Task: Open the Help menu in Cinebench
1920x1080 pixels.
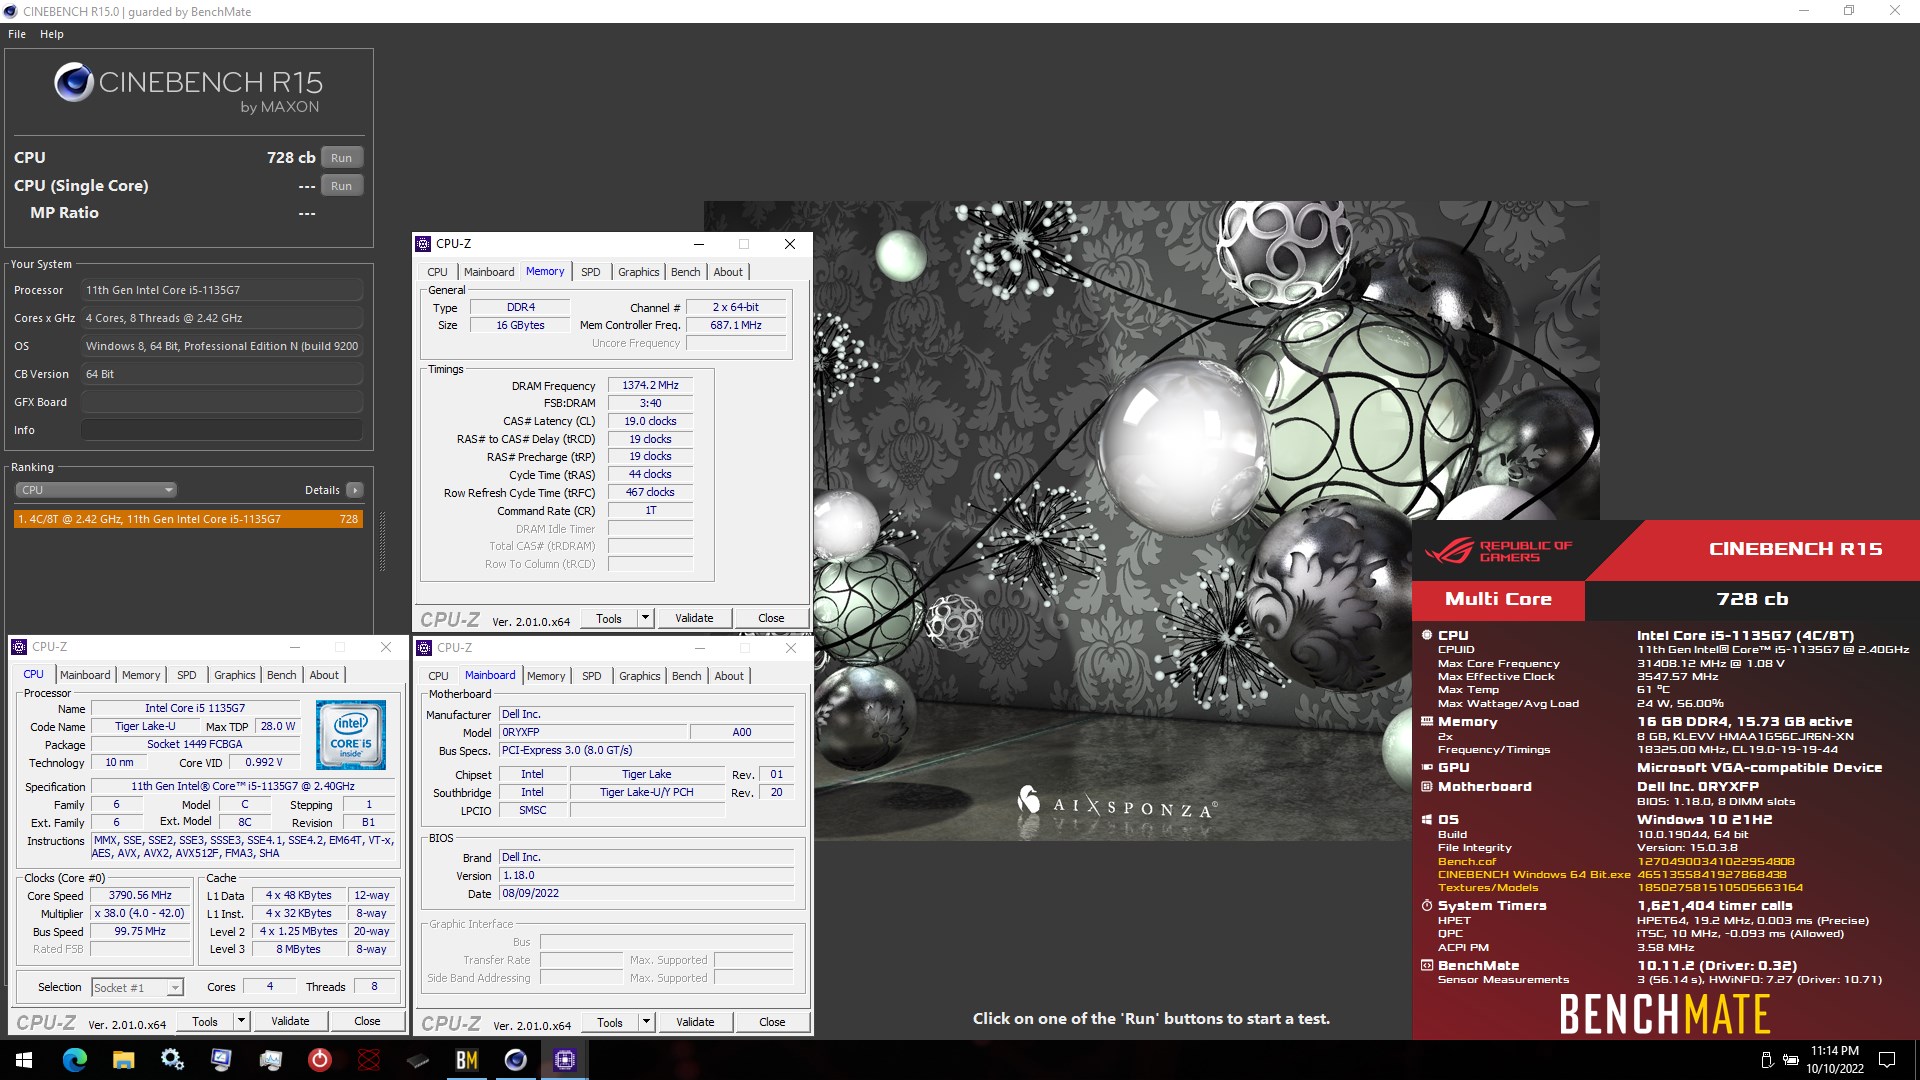Action: coord(52,34)
